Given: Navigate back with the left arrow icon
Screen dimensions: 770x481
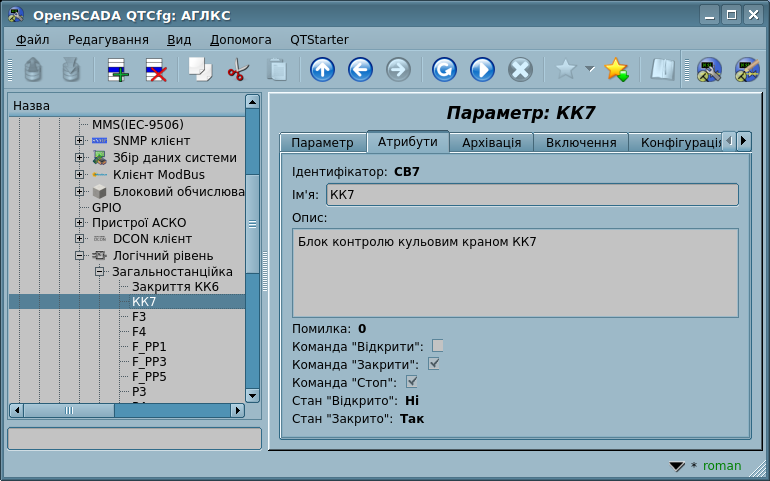Looking at the screenshot, I should 360,70.
